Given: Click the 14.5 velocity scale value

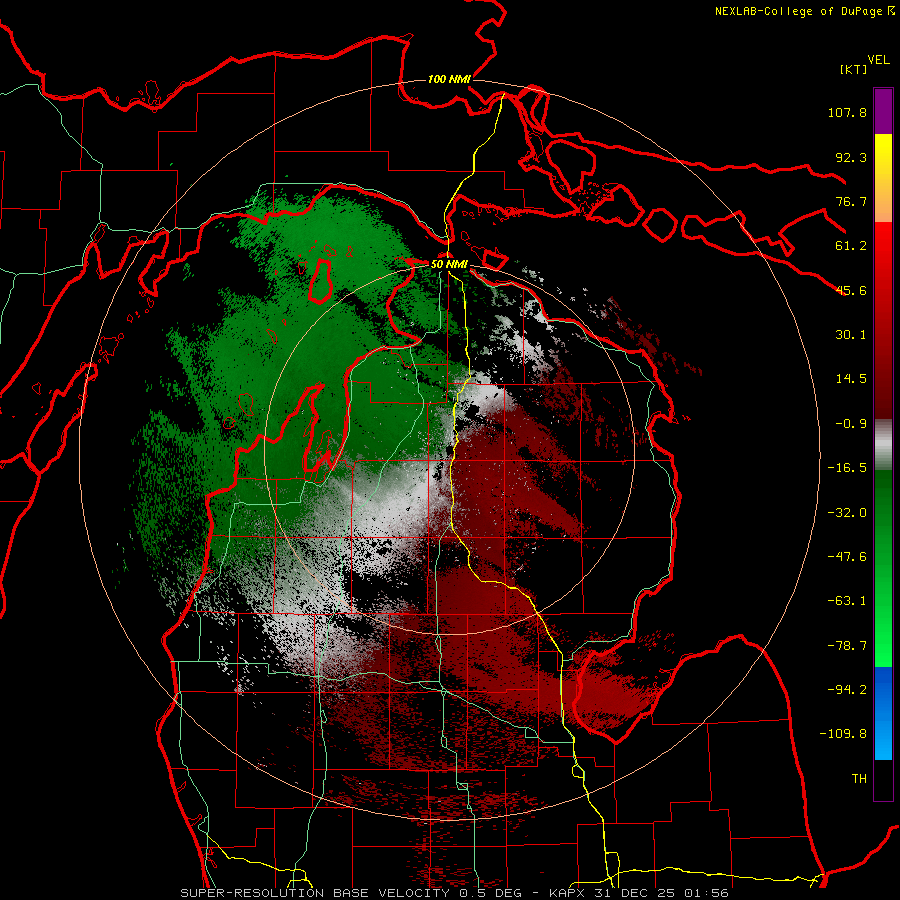Looking at the screenshot, I should point(851,379).
